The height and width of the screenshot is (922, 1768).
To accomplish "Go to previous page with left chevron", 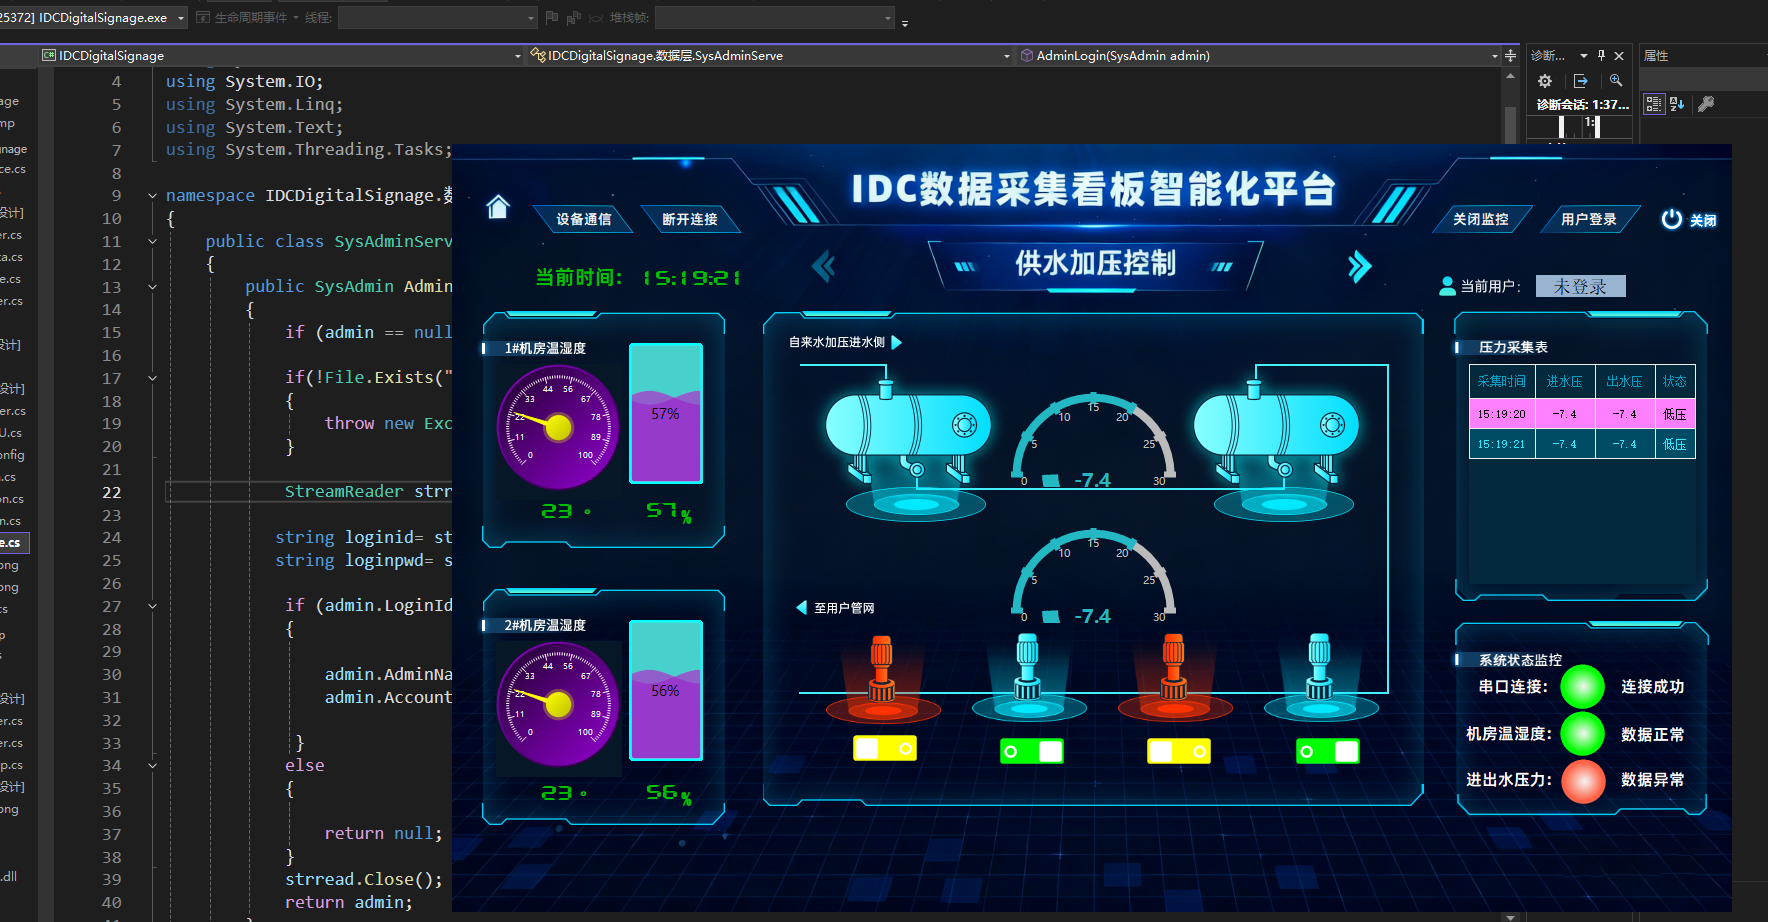I will click(823, 266).
